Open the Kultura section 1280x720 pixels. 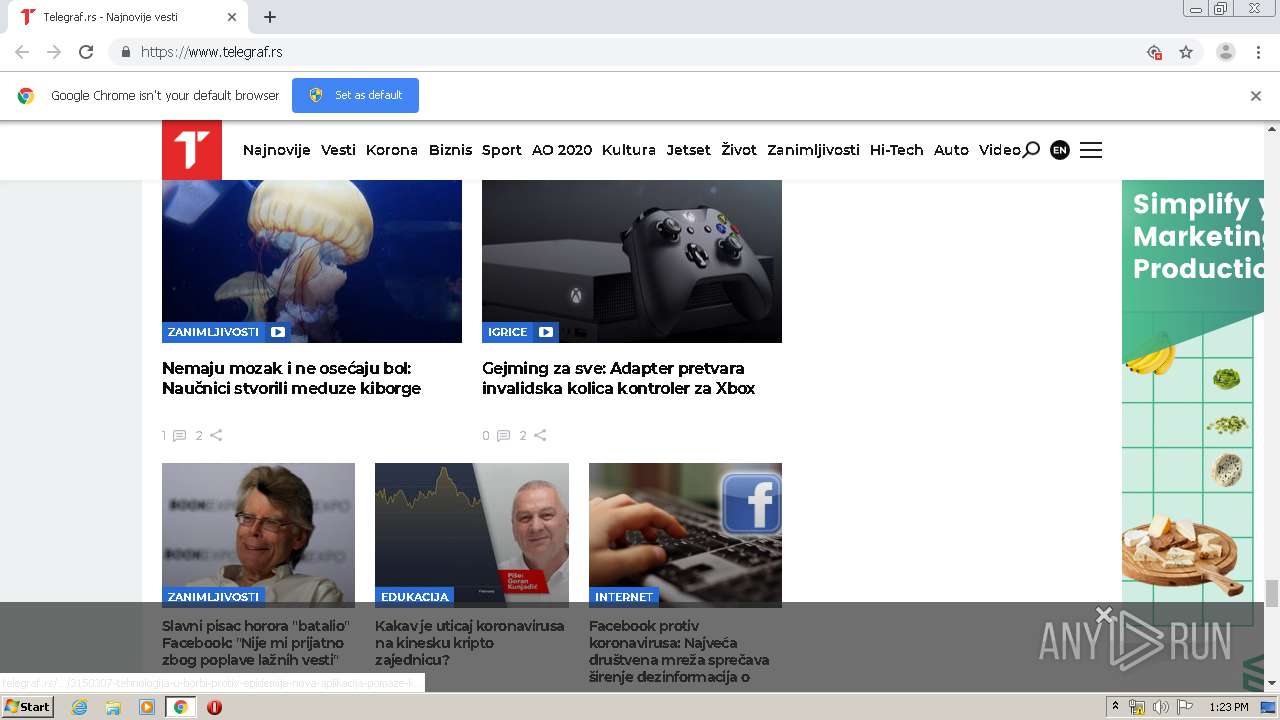629,150
